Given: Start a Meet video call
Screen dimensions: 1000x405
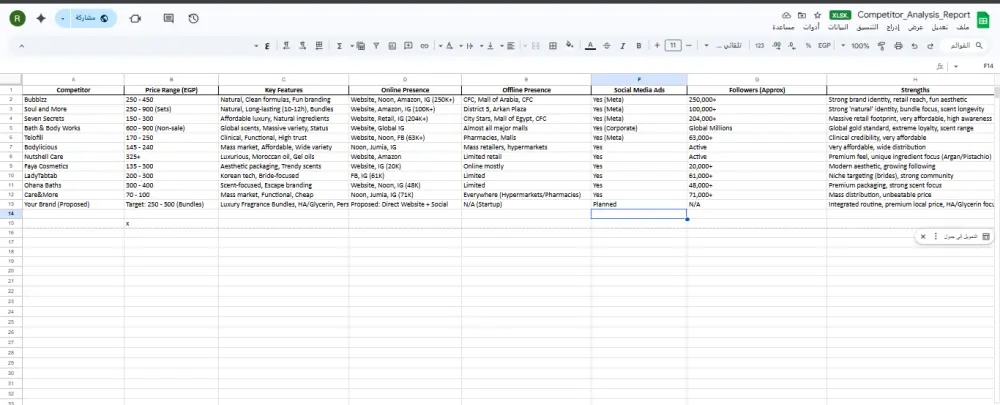Looking at the screenshot, I should coord(135,18).
